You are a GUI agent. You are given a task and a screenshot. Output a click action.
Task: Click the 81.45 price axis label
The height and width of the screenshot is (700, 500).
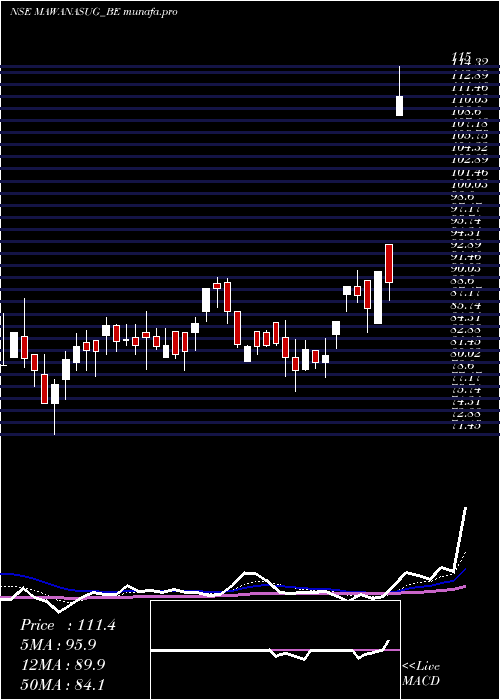click(x=466, y=342)
